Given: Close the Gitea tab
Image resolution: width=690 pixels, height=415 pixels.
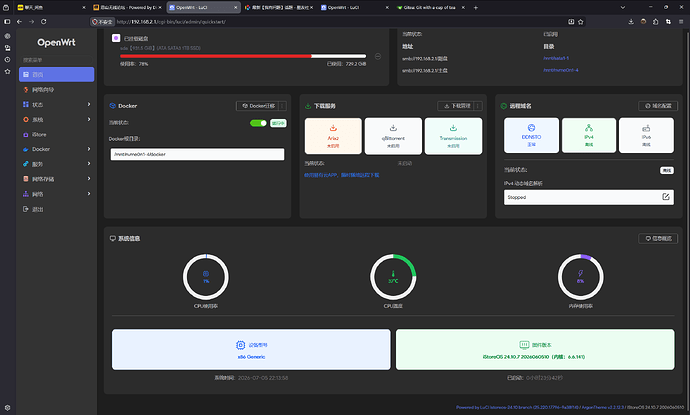Looking at the screenshot, I should coord(463,7).
